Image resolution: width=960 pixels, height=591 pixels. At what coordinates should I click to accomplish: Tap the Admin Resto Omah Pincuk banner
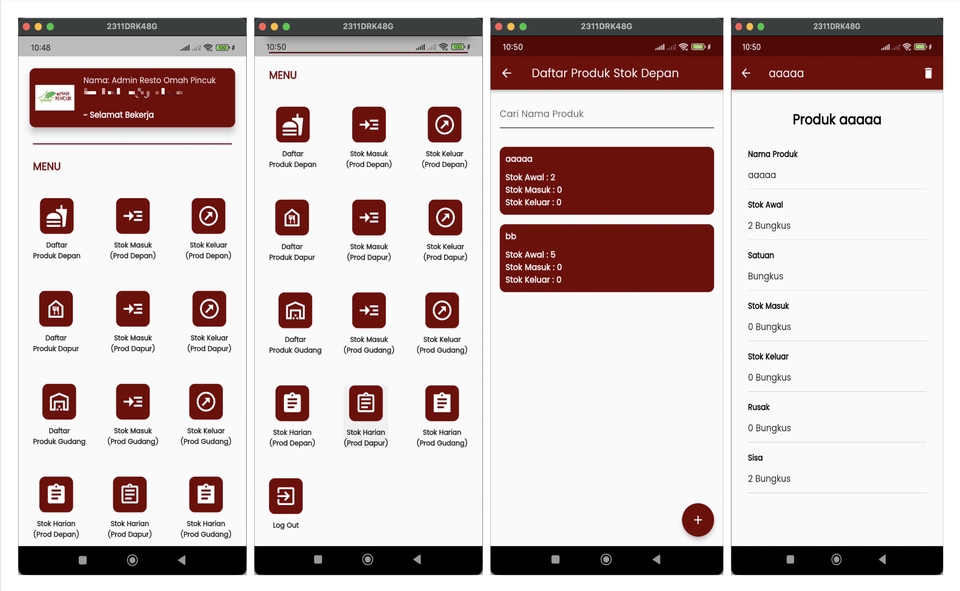tap(132, 97)
